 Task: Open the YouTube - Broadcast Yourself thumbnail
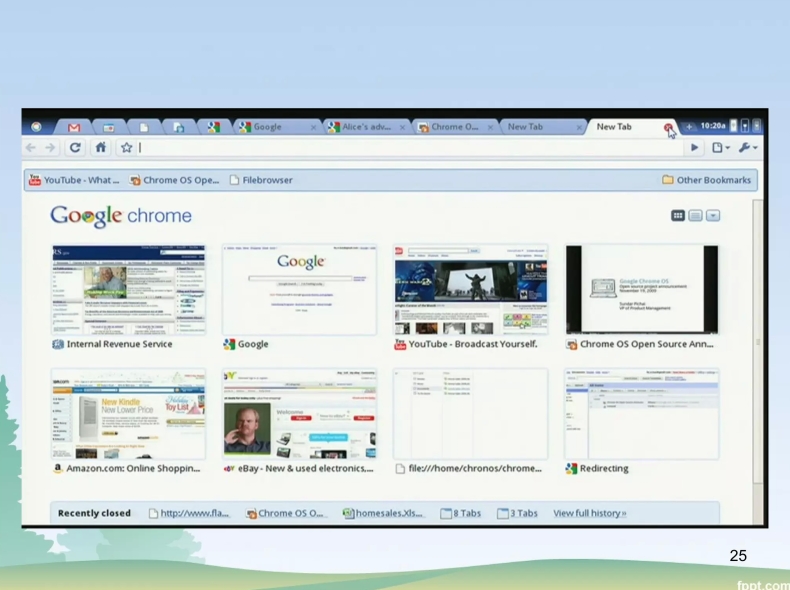(x=471, y=290)
